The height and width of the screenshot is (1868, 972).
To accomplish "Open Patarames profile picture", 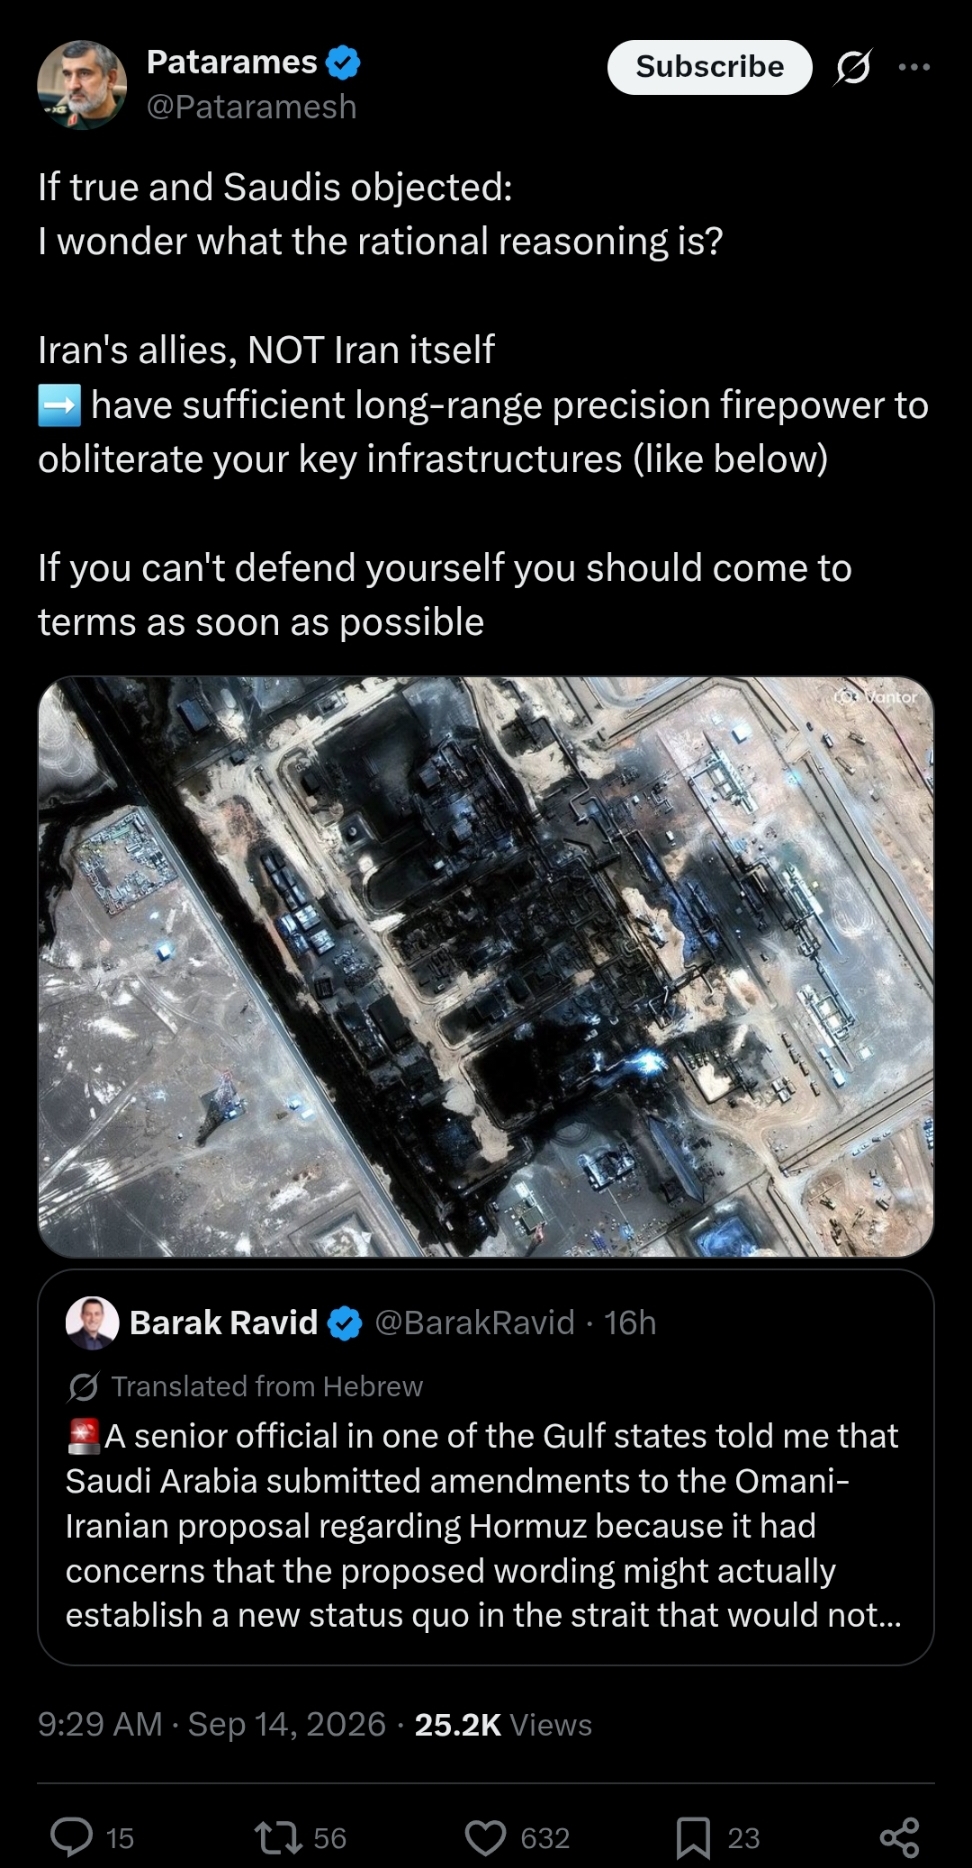I will pyautogui.click(x=82, y=85).
